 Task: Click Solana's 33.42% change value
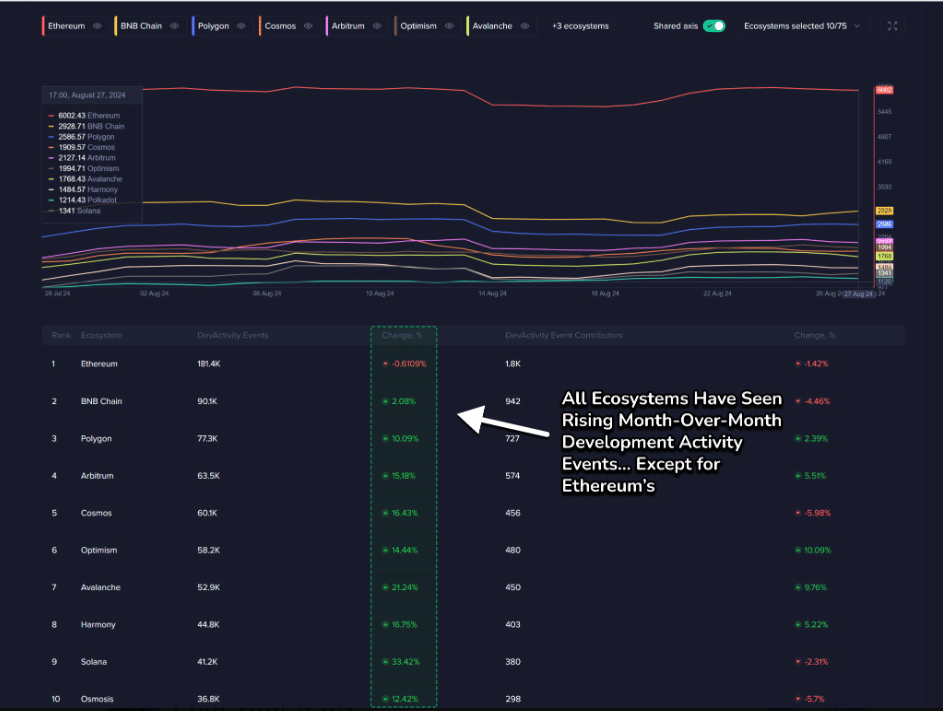[405, 662]
